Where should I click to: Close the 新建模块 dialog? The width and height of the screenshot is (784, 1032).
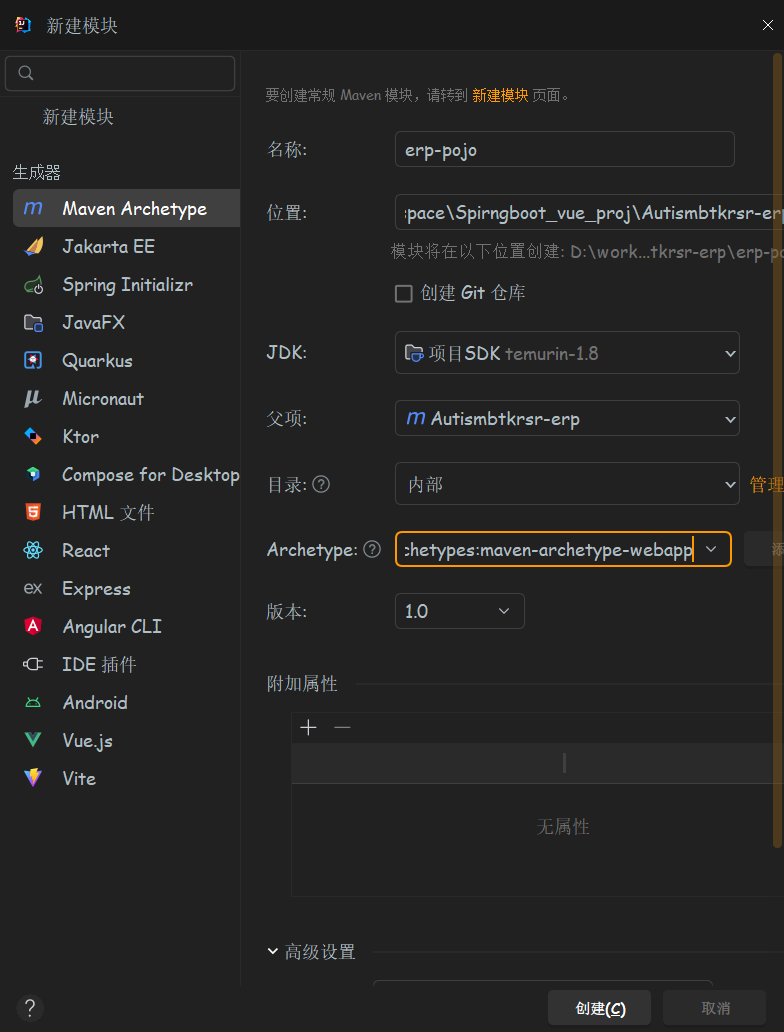(768, 25)
